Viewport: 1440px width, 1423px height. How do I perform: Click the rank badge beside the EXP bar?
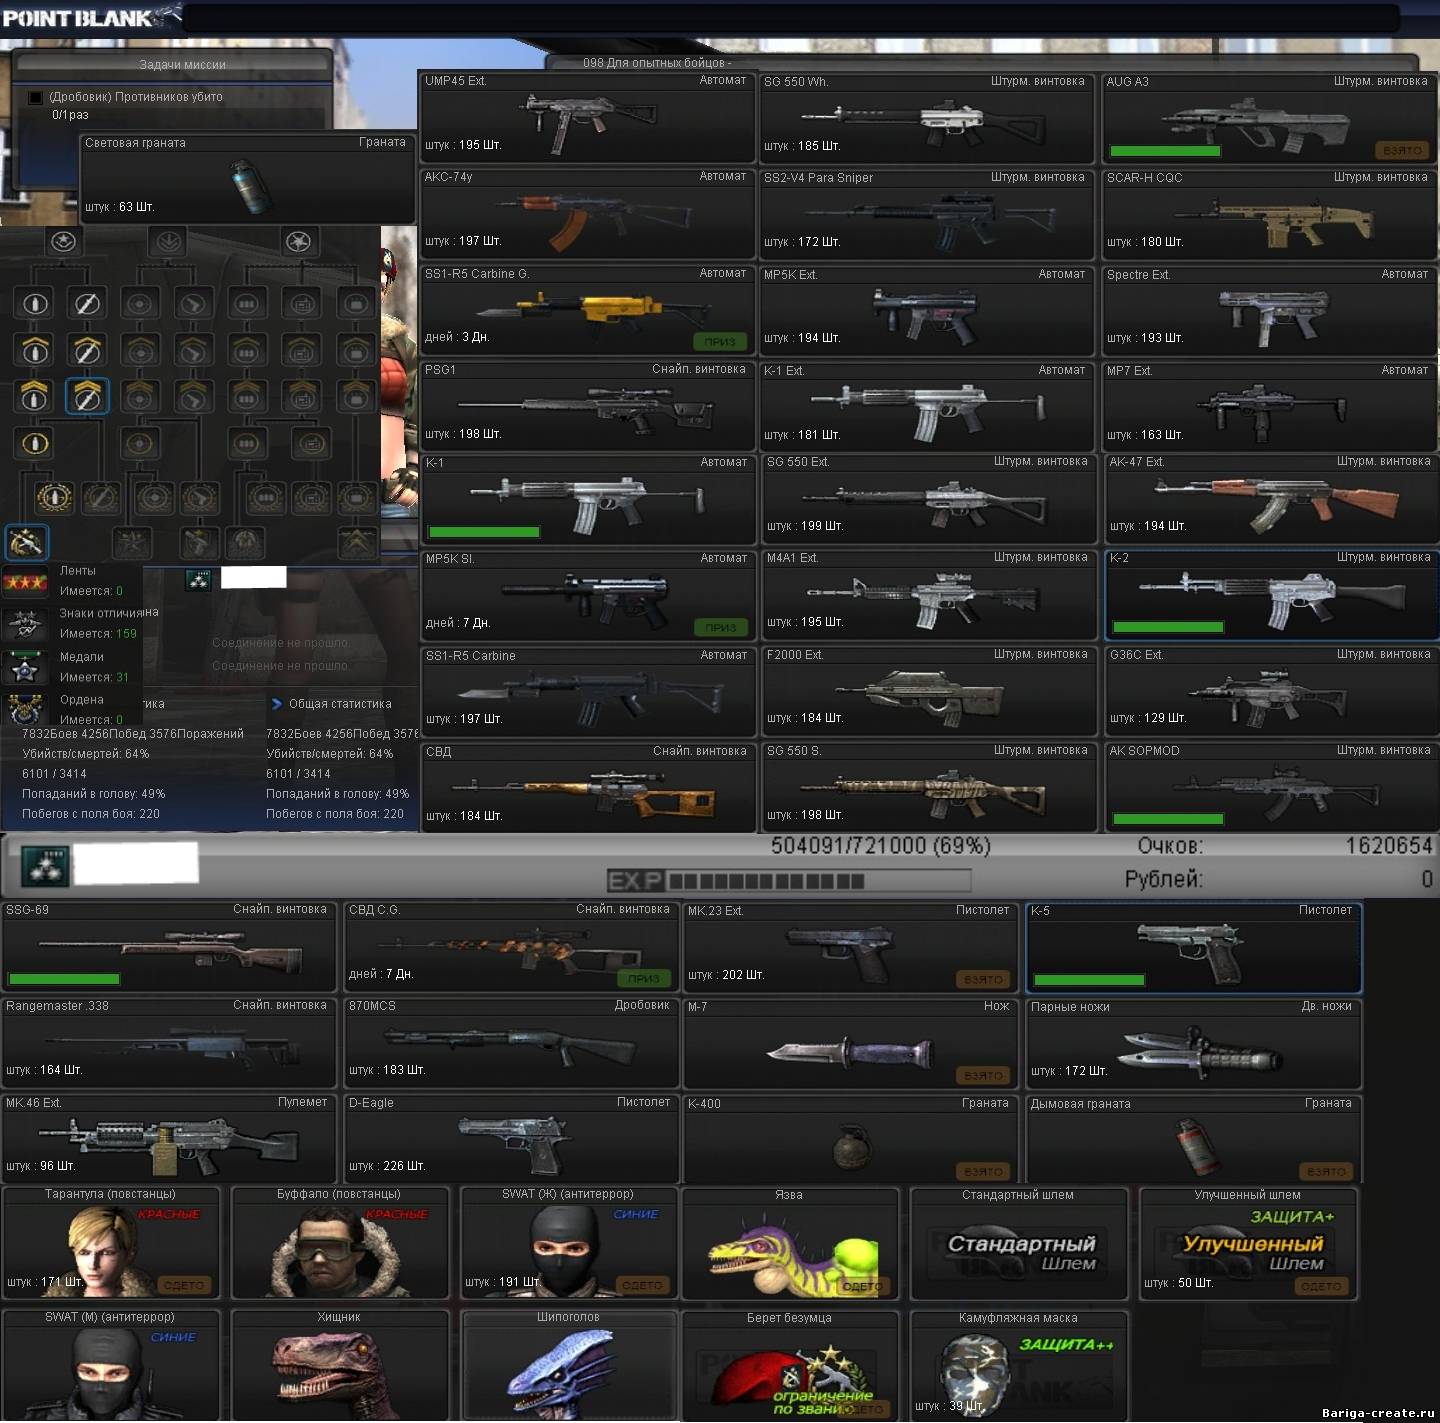[45, 866]
